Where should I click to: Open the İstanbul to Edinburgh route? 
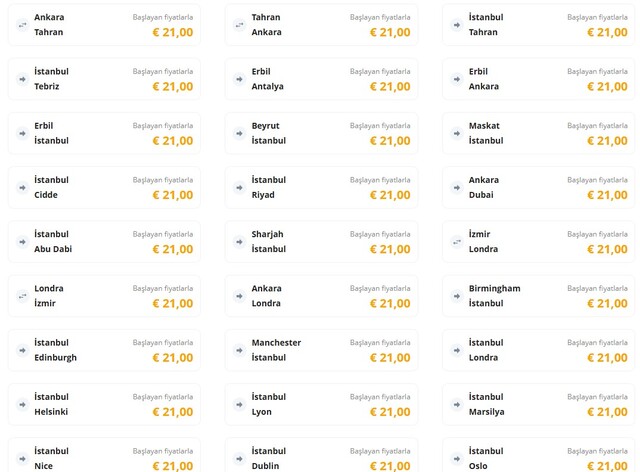coord(104,350)
